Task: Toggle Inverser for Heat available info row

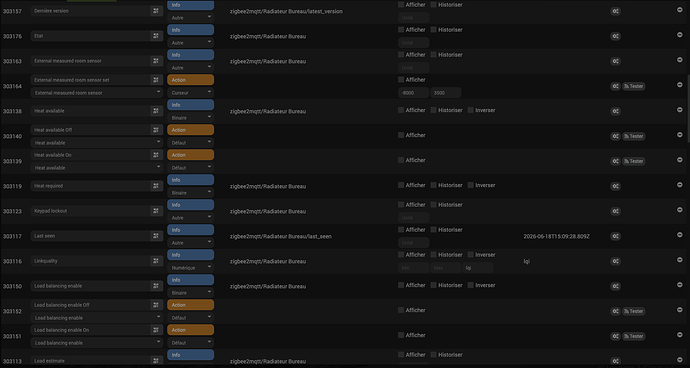Action: [x=470, y=110]
